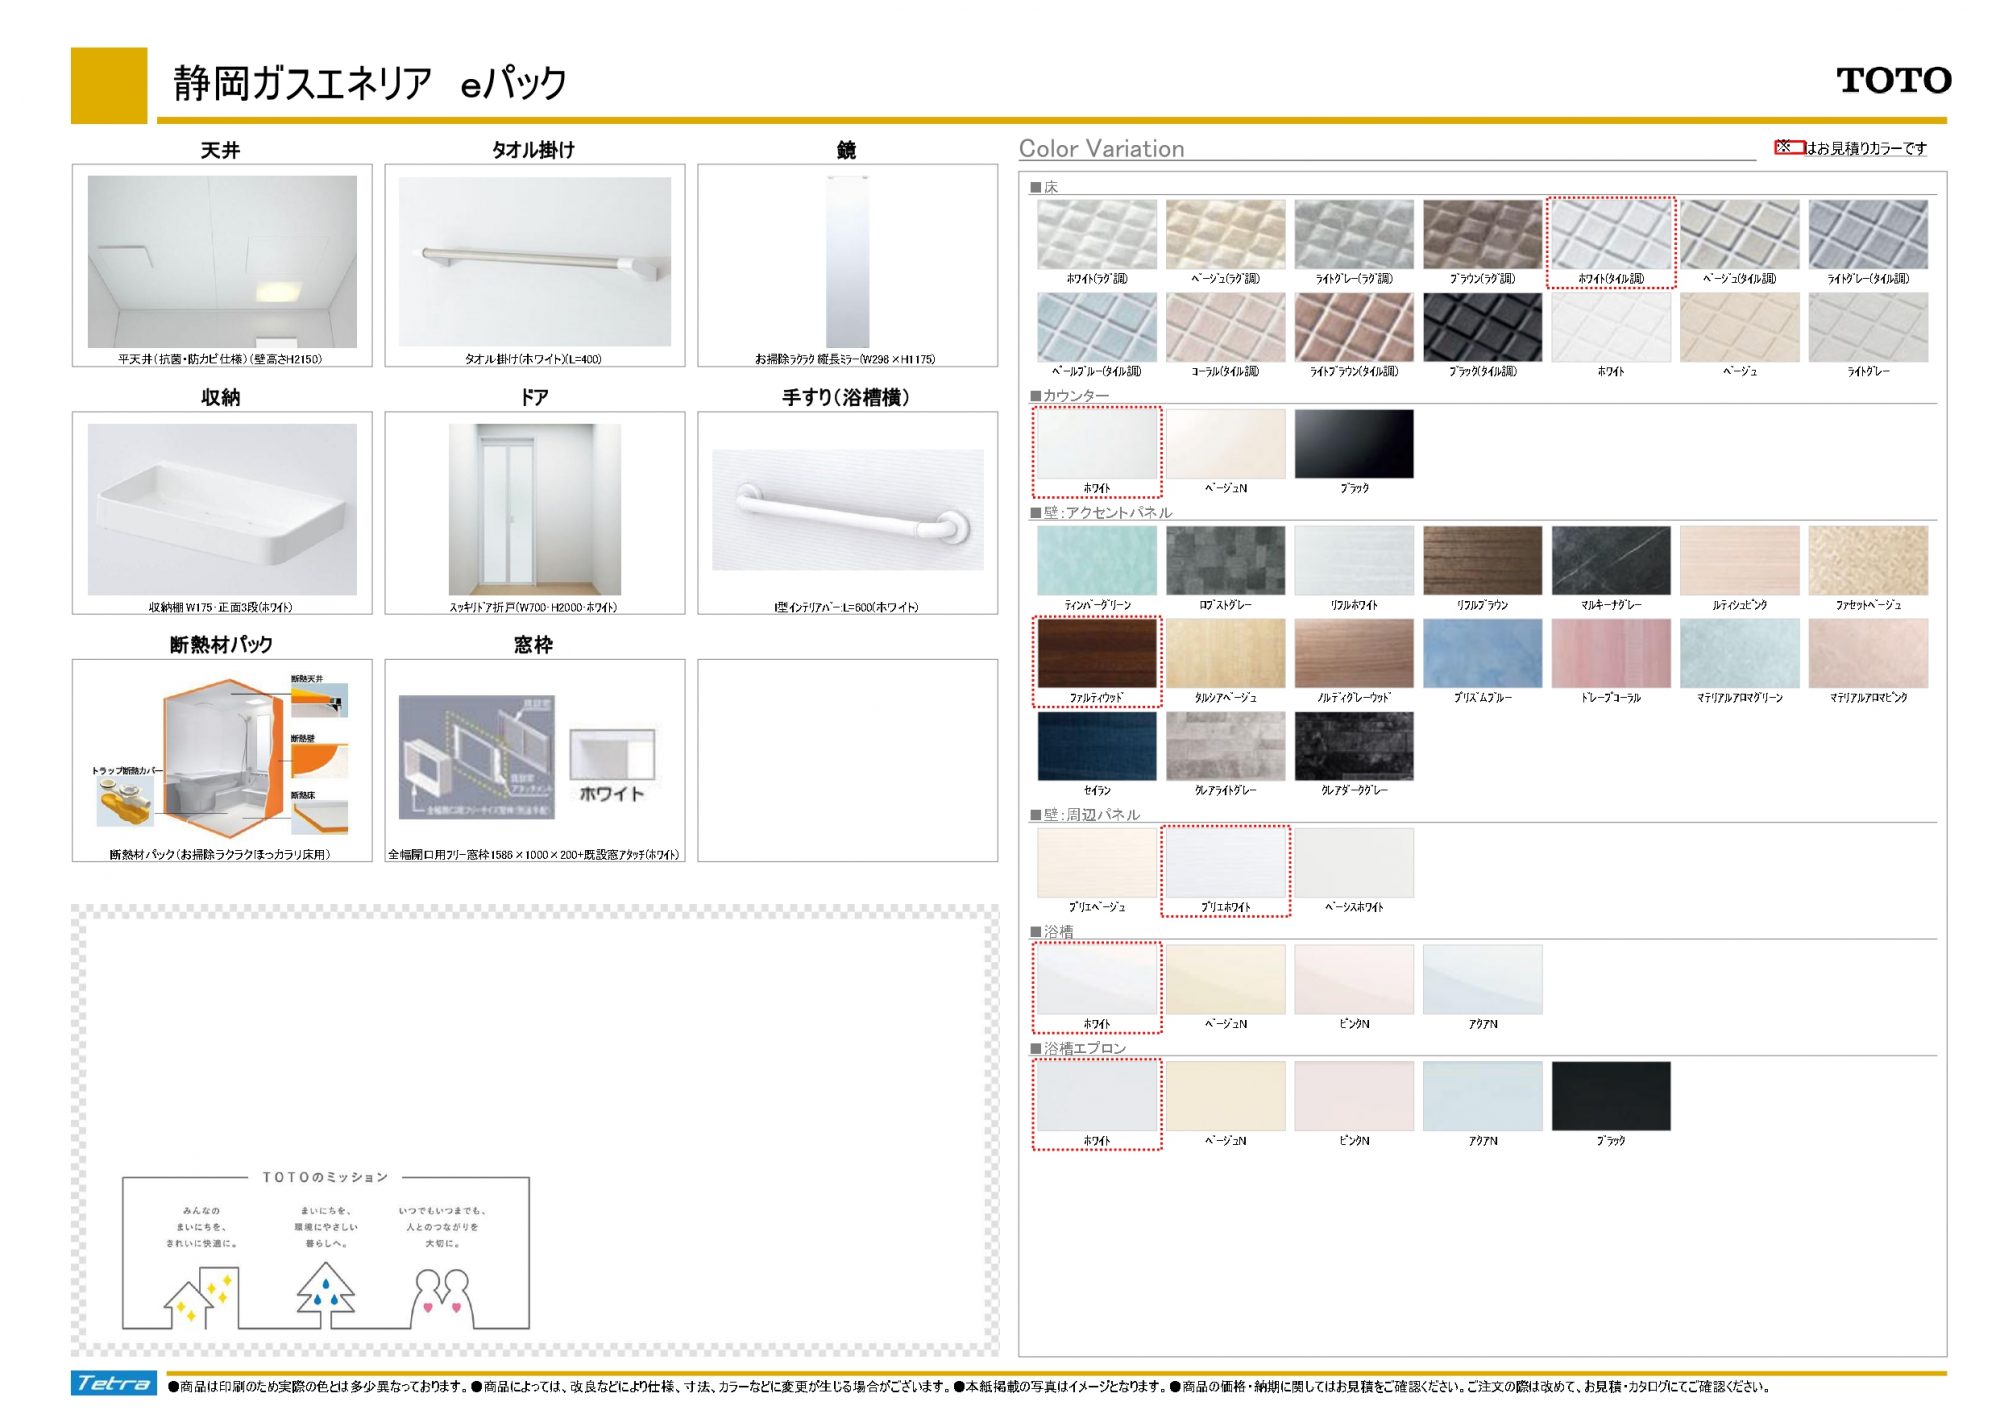Screen dimensions: 2000x1414
Task: Choose peripheral panel プリエホワイト
Action: coord(1225,863)
